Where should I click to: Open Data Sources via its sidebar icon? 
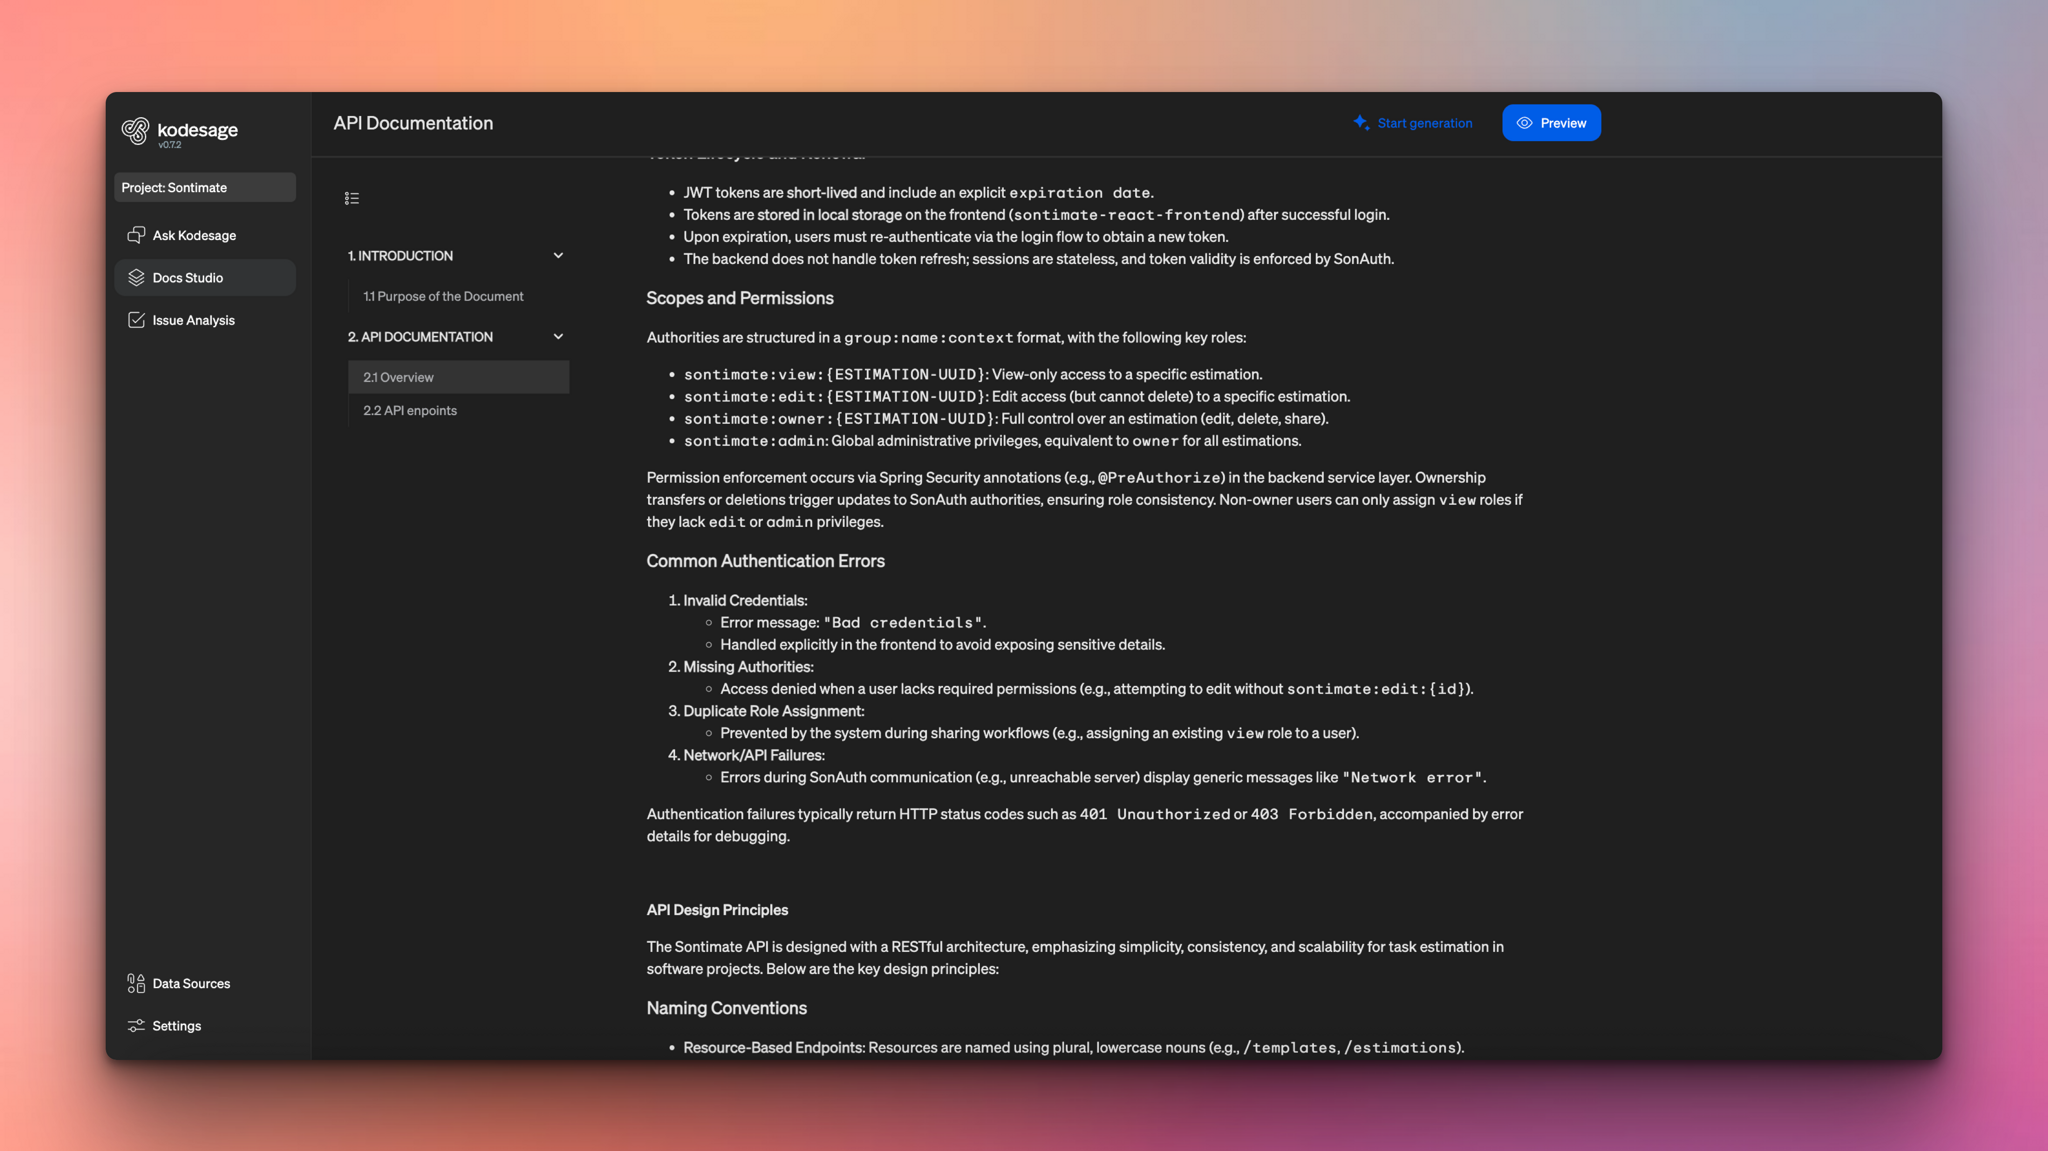point(136,983)
